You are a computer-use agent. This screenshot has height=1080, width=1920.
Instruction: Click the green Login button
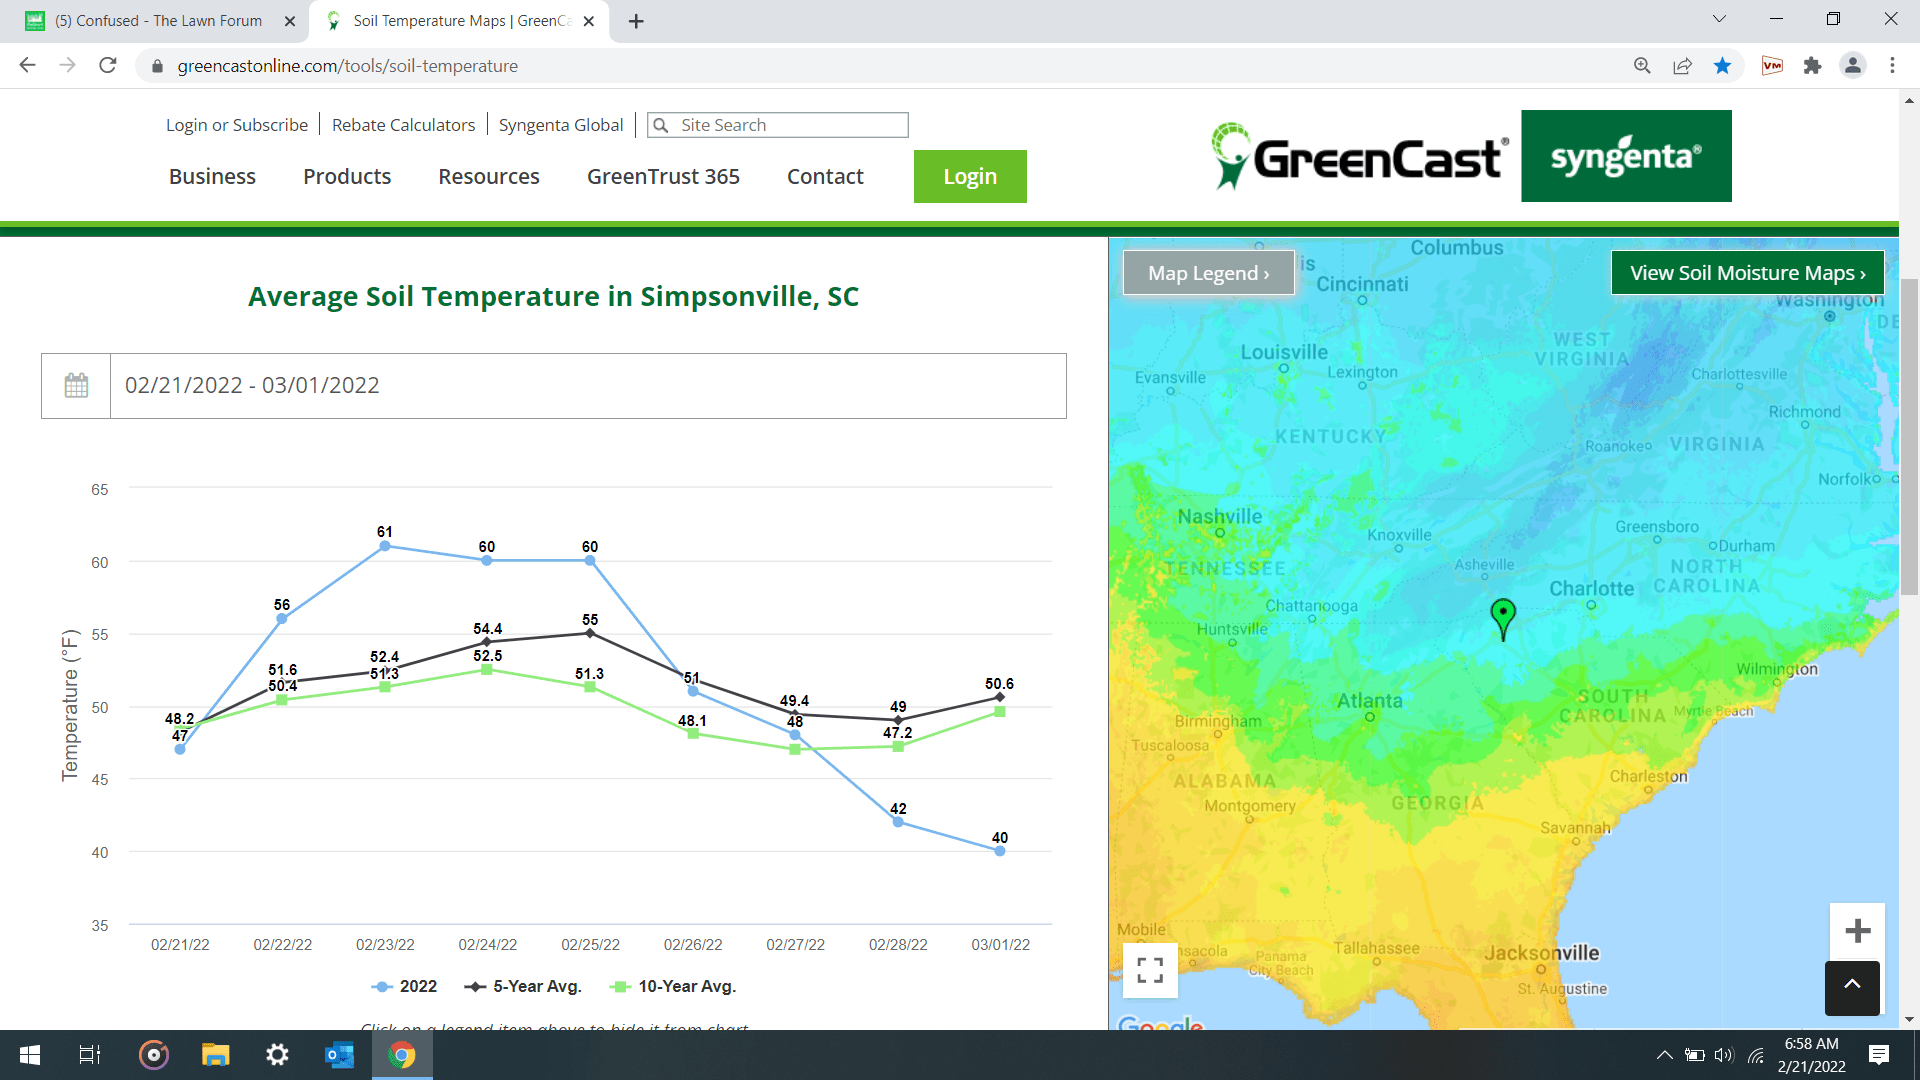(x=969, y=176)
